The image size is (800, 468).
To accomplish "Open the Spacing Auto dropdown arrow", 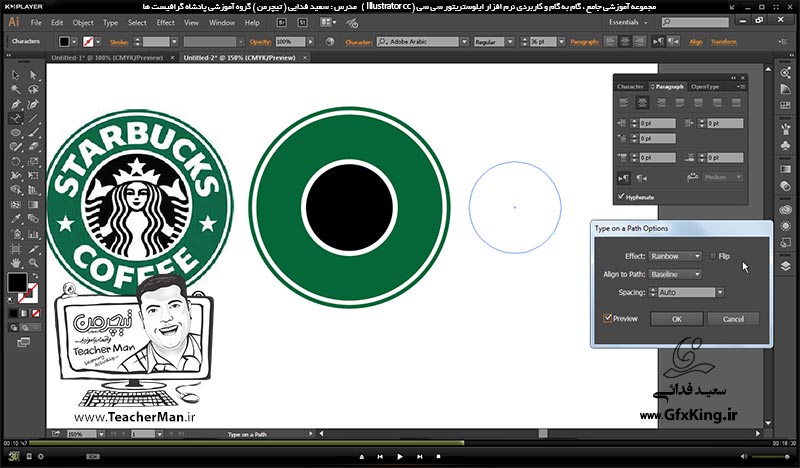I will pos(720,292).
